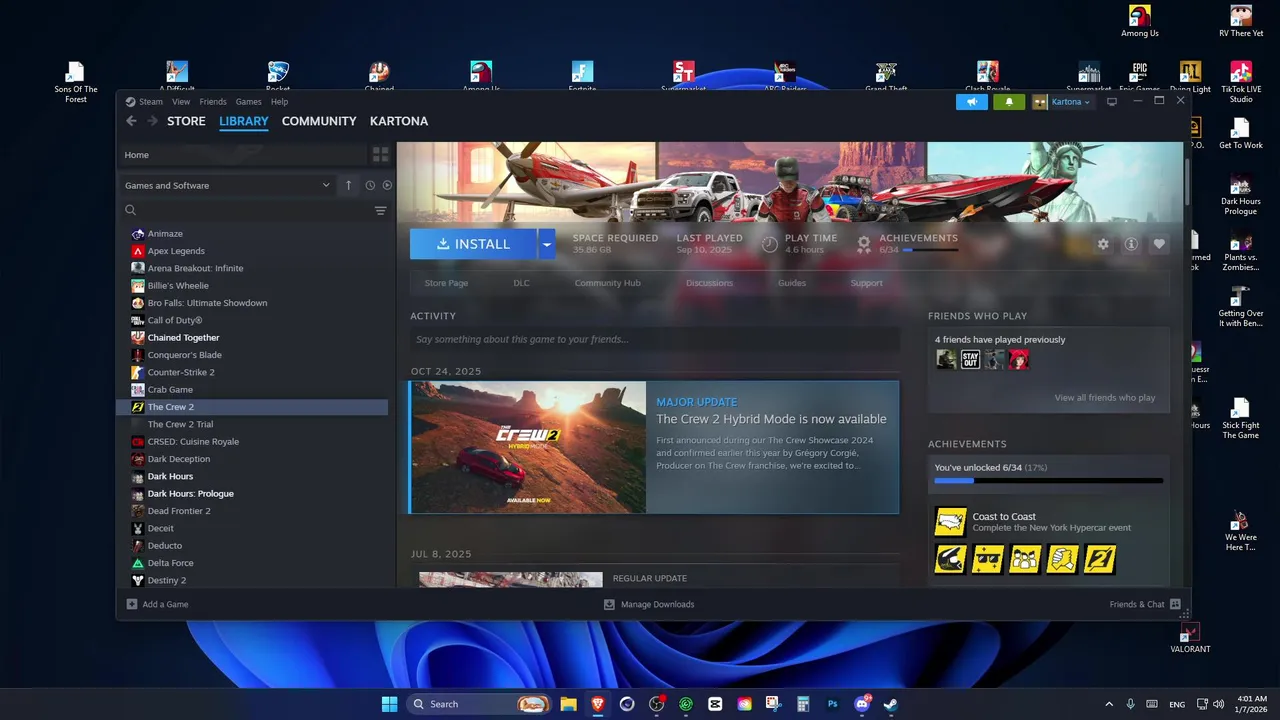Select Deceit in the library list
1280x720 pixels.
pos(161,528)
